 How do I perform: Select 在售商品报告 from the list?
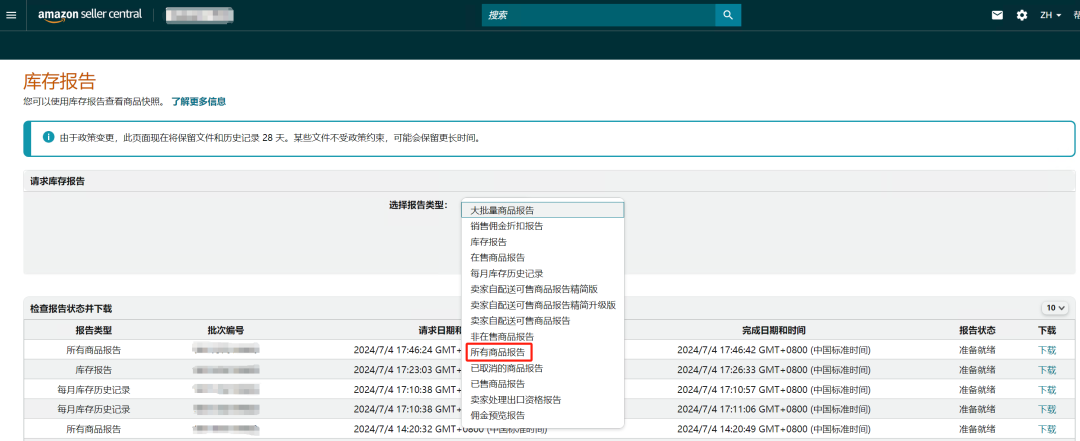(x=498, y=257)
